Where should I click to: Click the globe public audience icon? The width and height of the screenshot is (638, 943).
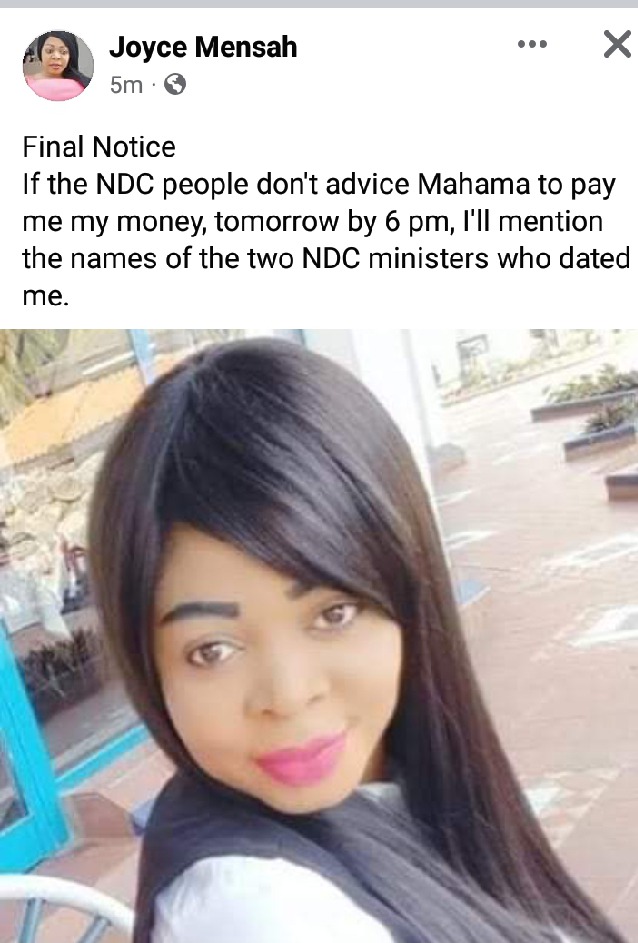click(x=174, y=84)
